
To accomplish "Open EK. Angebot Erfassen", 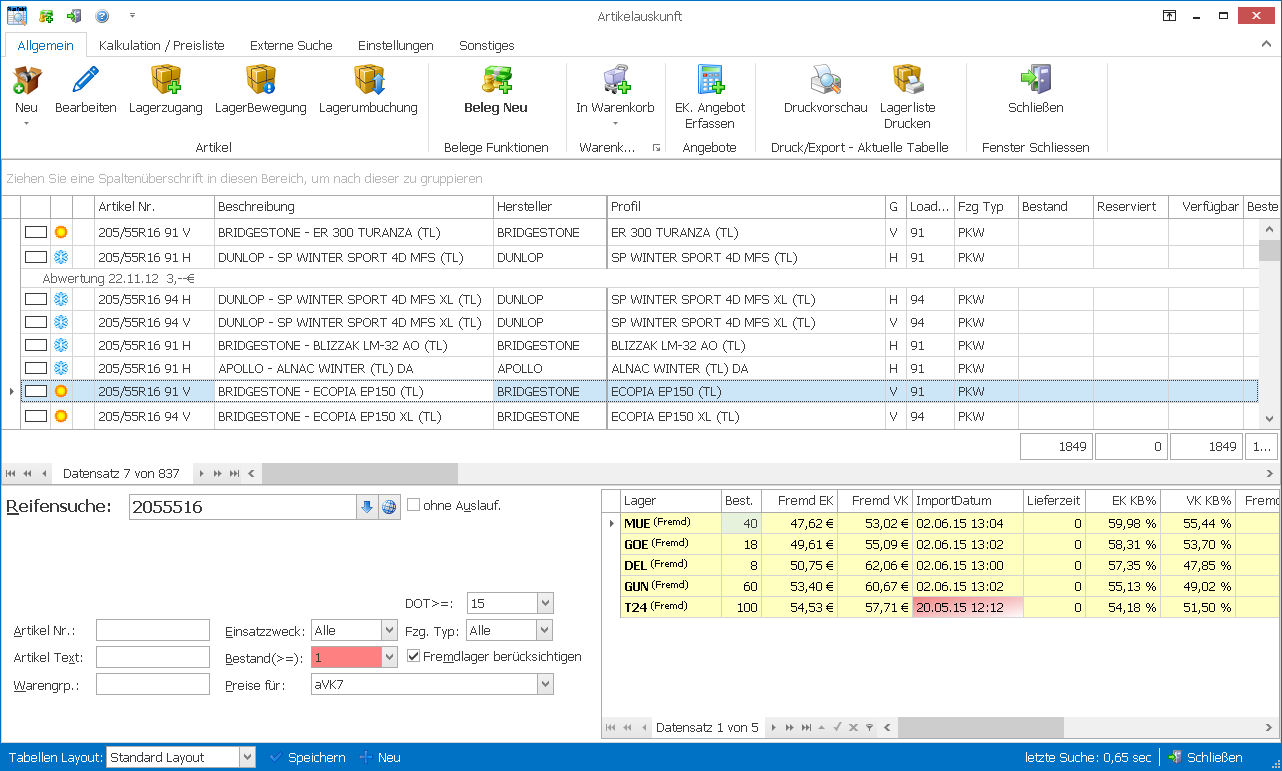I will point(710,98).
